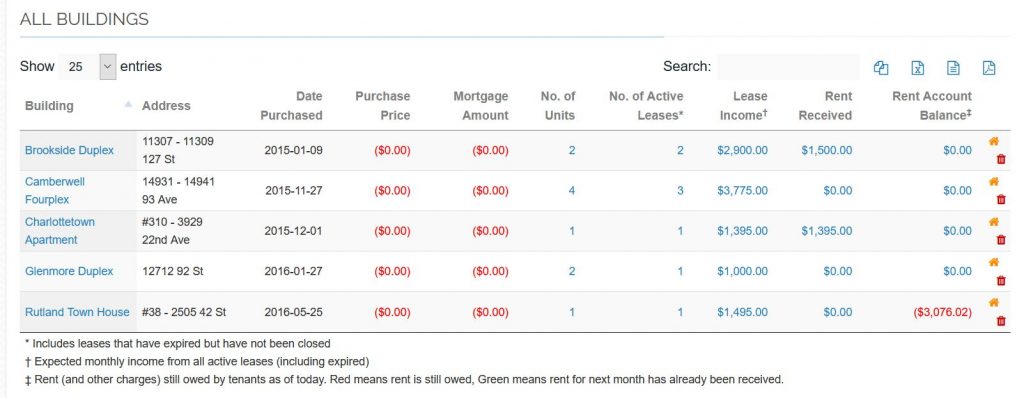
Task: Focus the Search input field
Action: pyautogui.click(x=788, y=67)
